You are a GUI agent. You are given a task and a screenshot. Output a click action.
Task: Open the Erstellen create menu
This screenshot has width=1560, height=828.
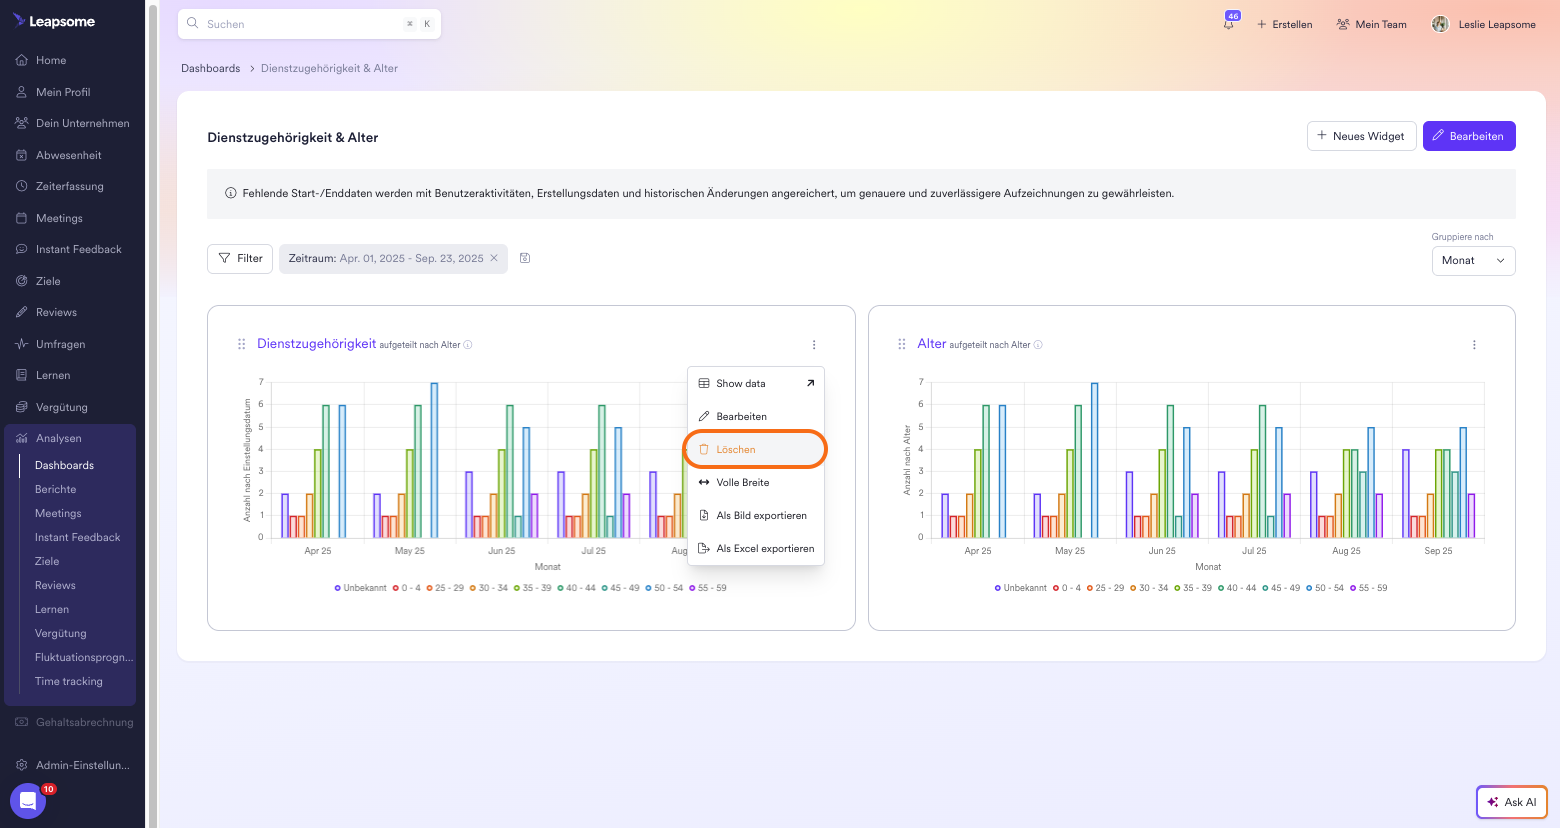tap(1285, 24)
